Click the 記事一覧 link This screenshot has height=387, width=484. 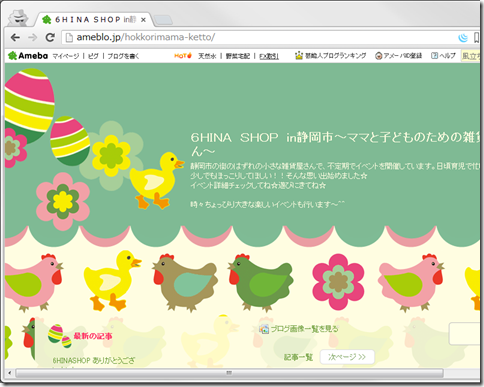[x=298, y=357]
